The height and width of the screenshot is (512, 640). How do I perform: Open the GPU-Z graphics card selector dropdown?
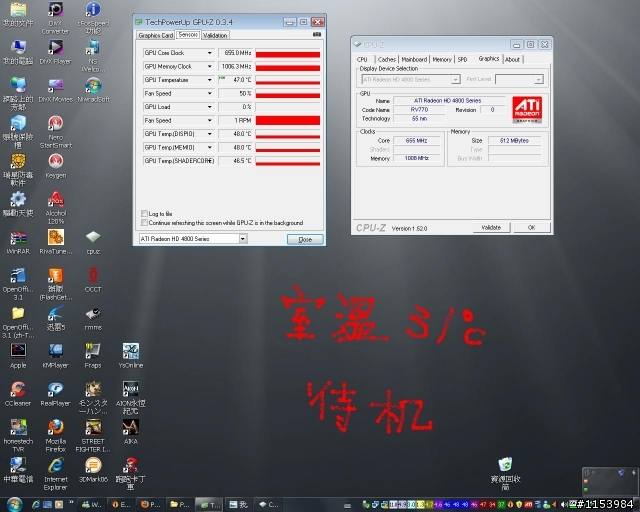(x=243, y=238)
